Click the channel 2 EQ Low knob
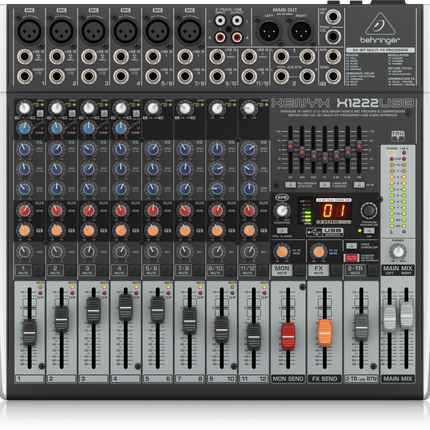Screen dimensions: 430x430 click(x=57, y=189)
